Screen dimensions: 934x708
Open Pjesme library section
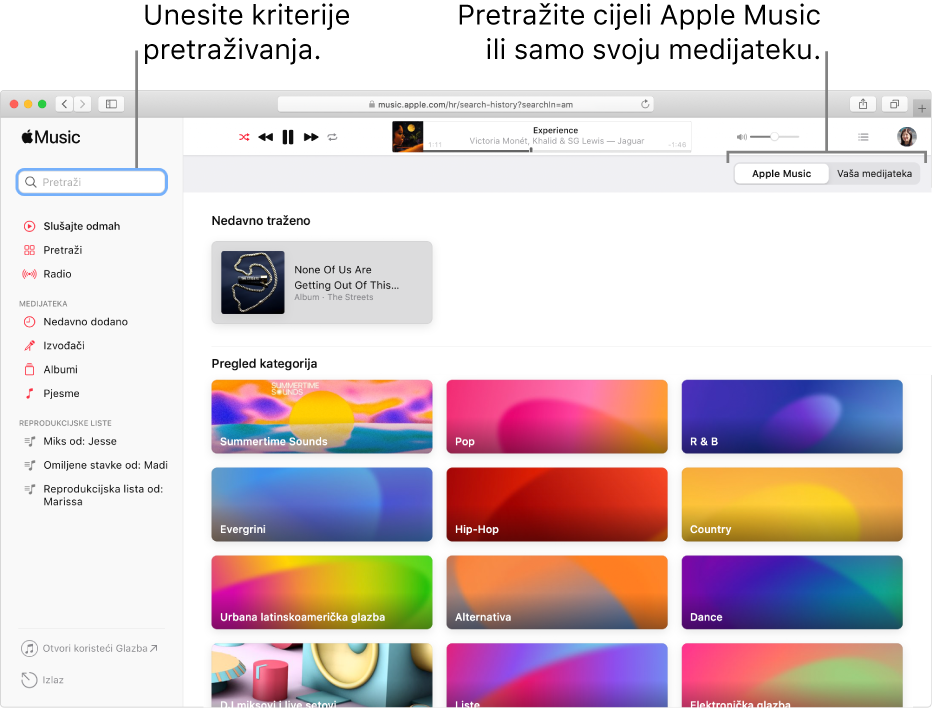click(61, 393)
